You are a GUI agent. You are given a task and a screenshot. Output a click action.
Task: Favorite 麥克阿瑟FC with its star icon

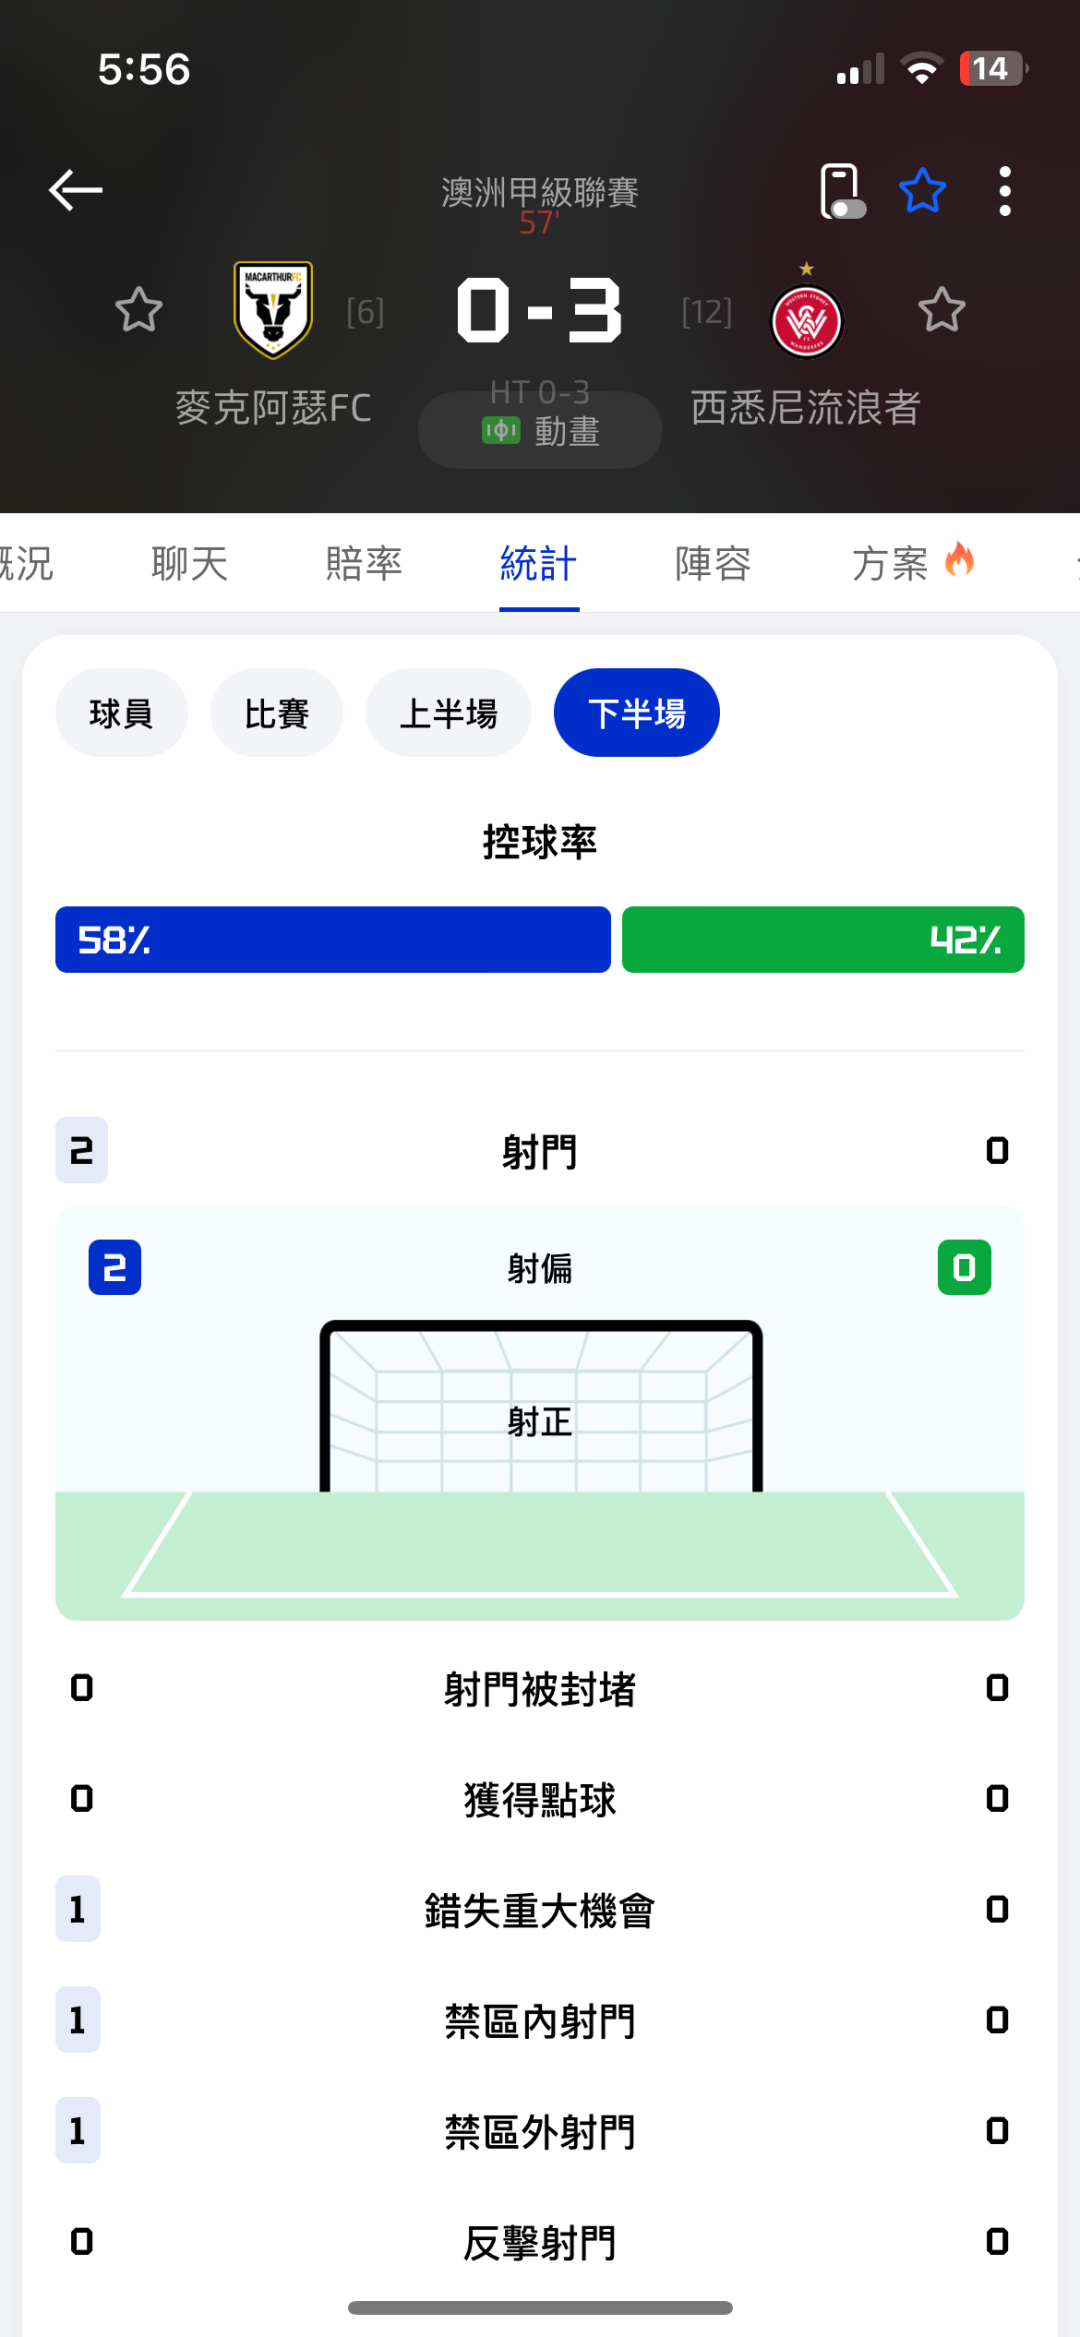click(x=139, y=310)
